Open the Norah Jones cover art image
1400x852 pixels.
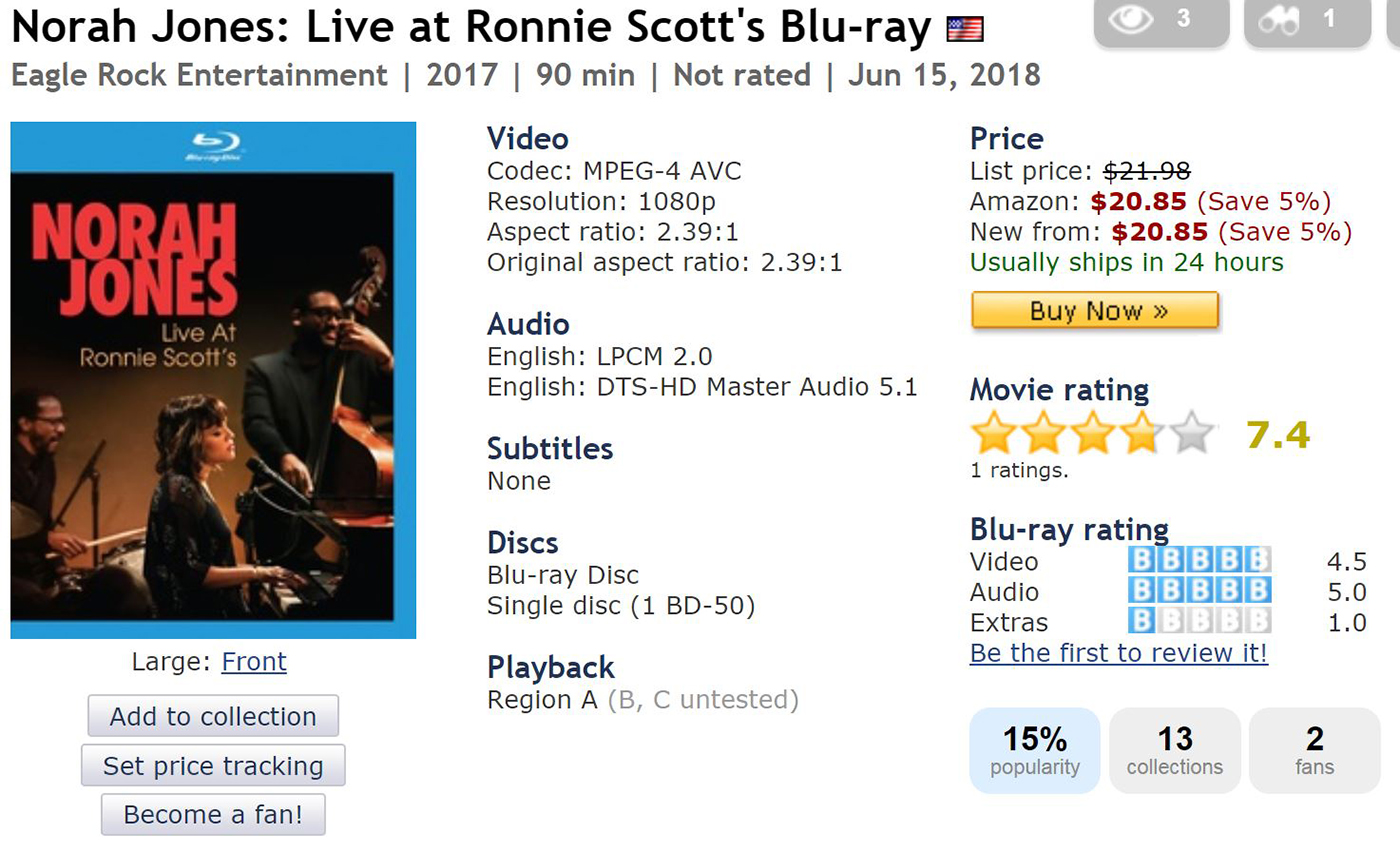point(213,380)
